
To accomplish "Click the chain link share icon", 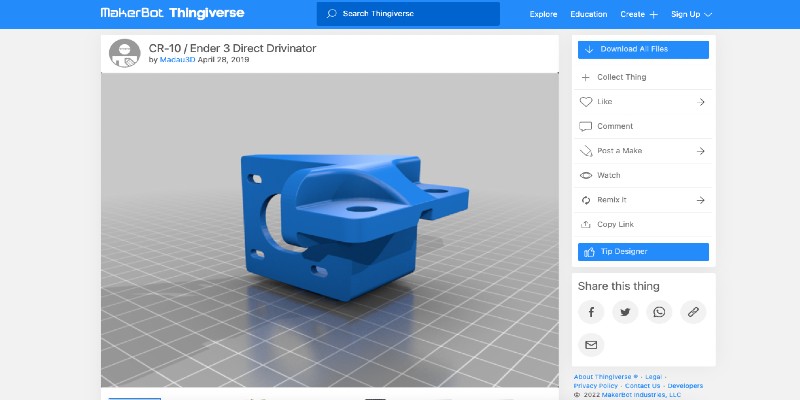I will pyautogui.click(x=693, y=312).
